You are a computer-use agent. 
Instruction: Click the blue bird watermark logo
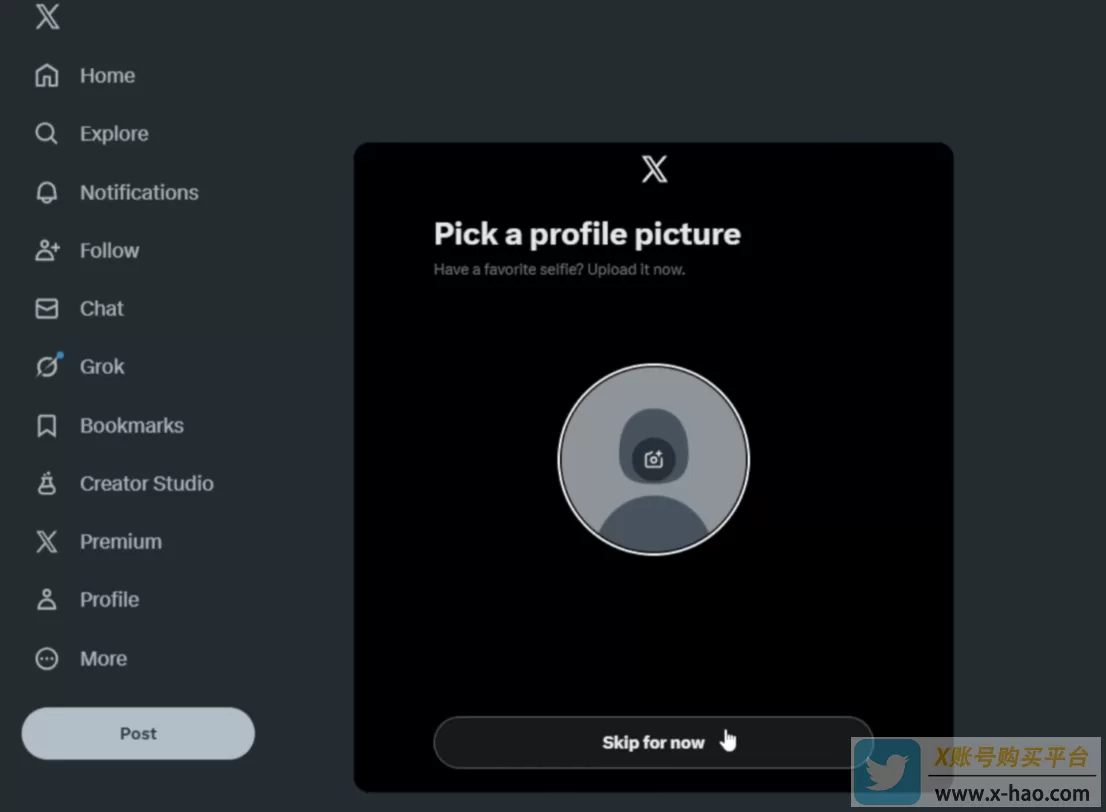click(887, 773)
